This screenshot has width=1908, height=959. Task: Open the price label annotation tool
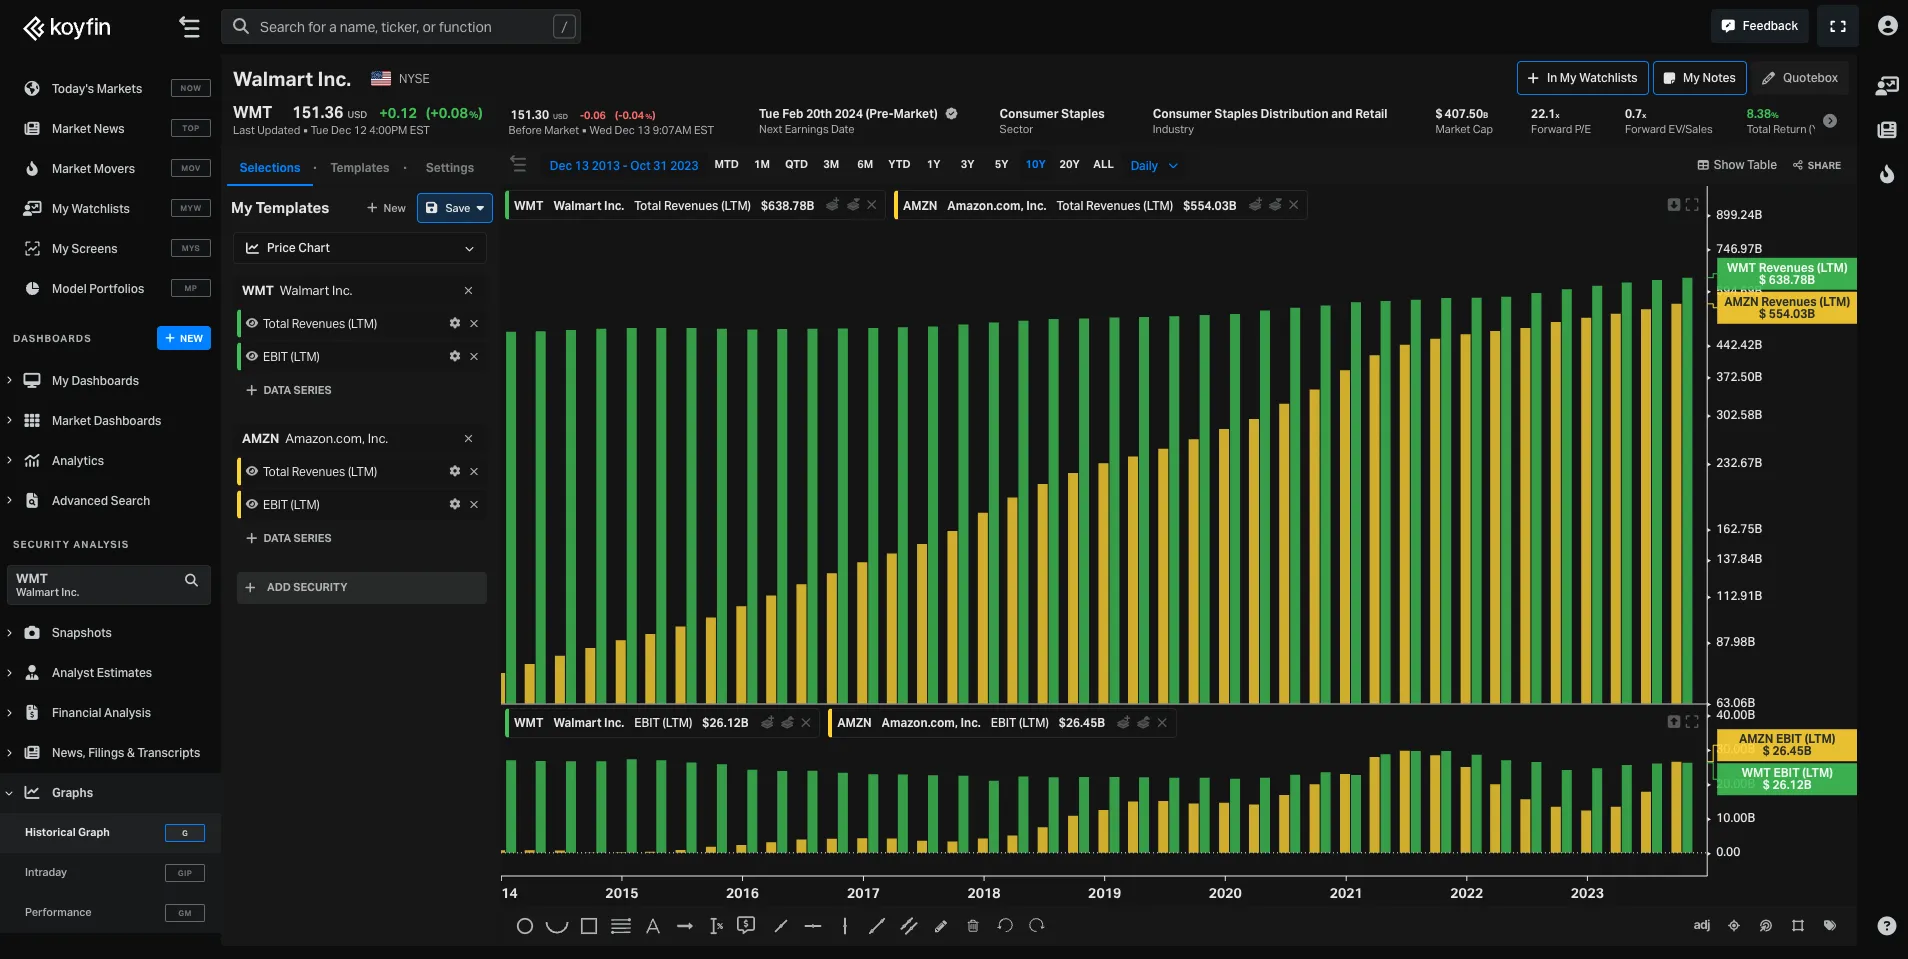745,927
